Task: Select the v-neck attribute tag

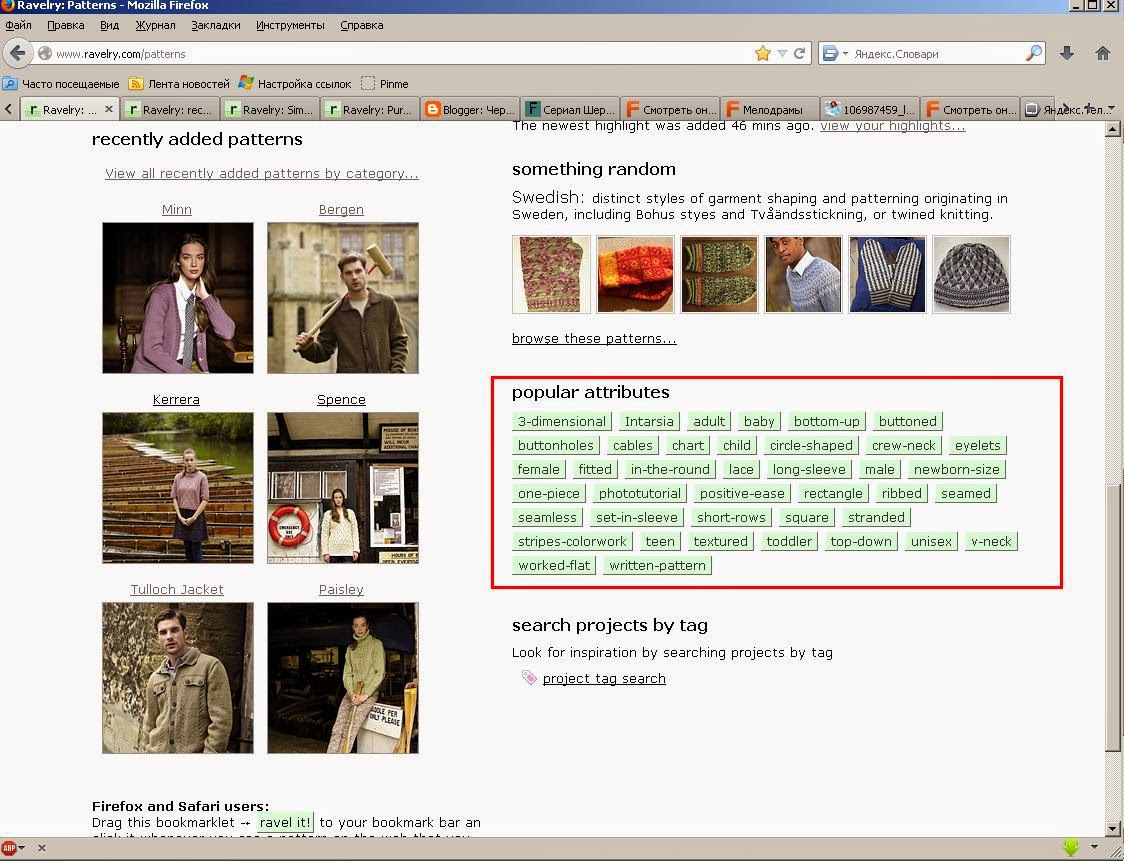Action: [991, 541]
